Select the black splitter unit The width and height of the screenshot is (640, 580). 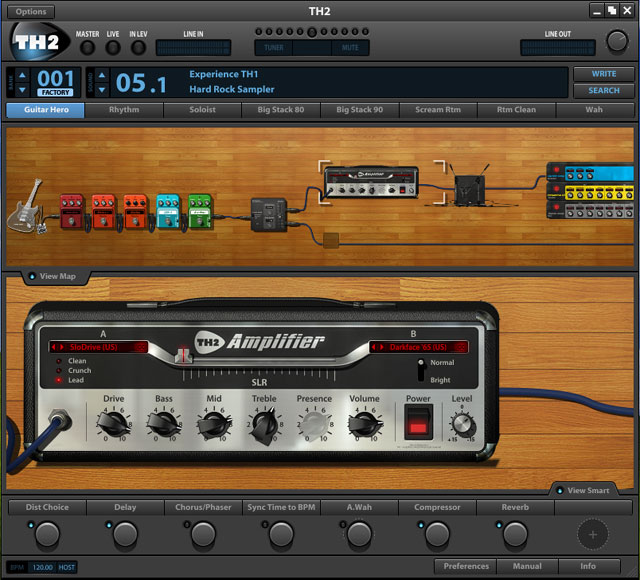point(269,215)
